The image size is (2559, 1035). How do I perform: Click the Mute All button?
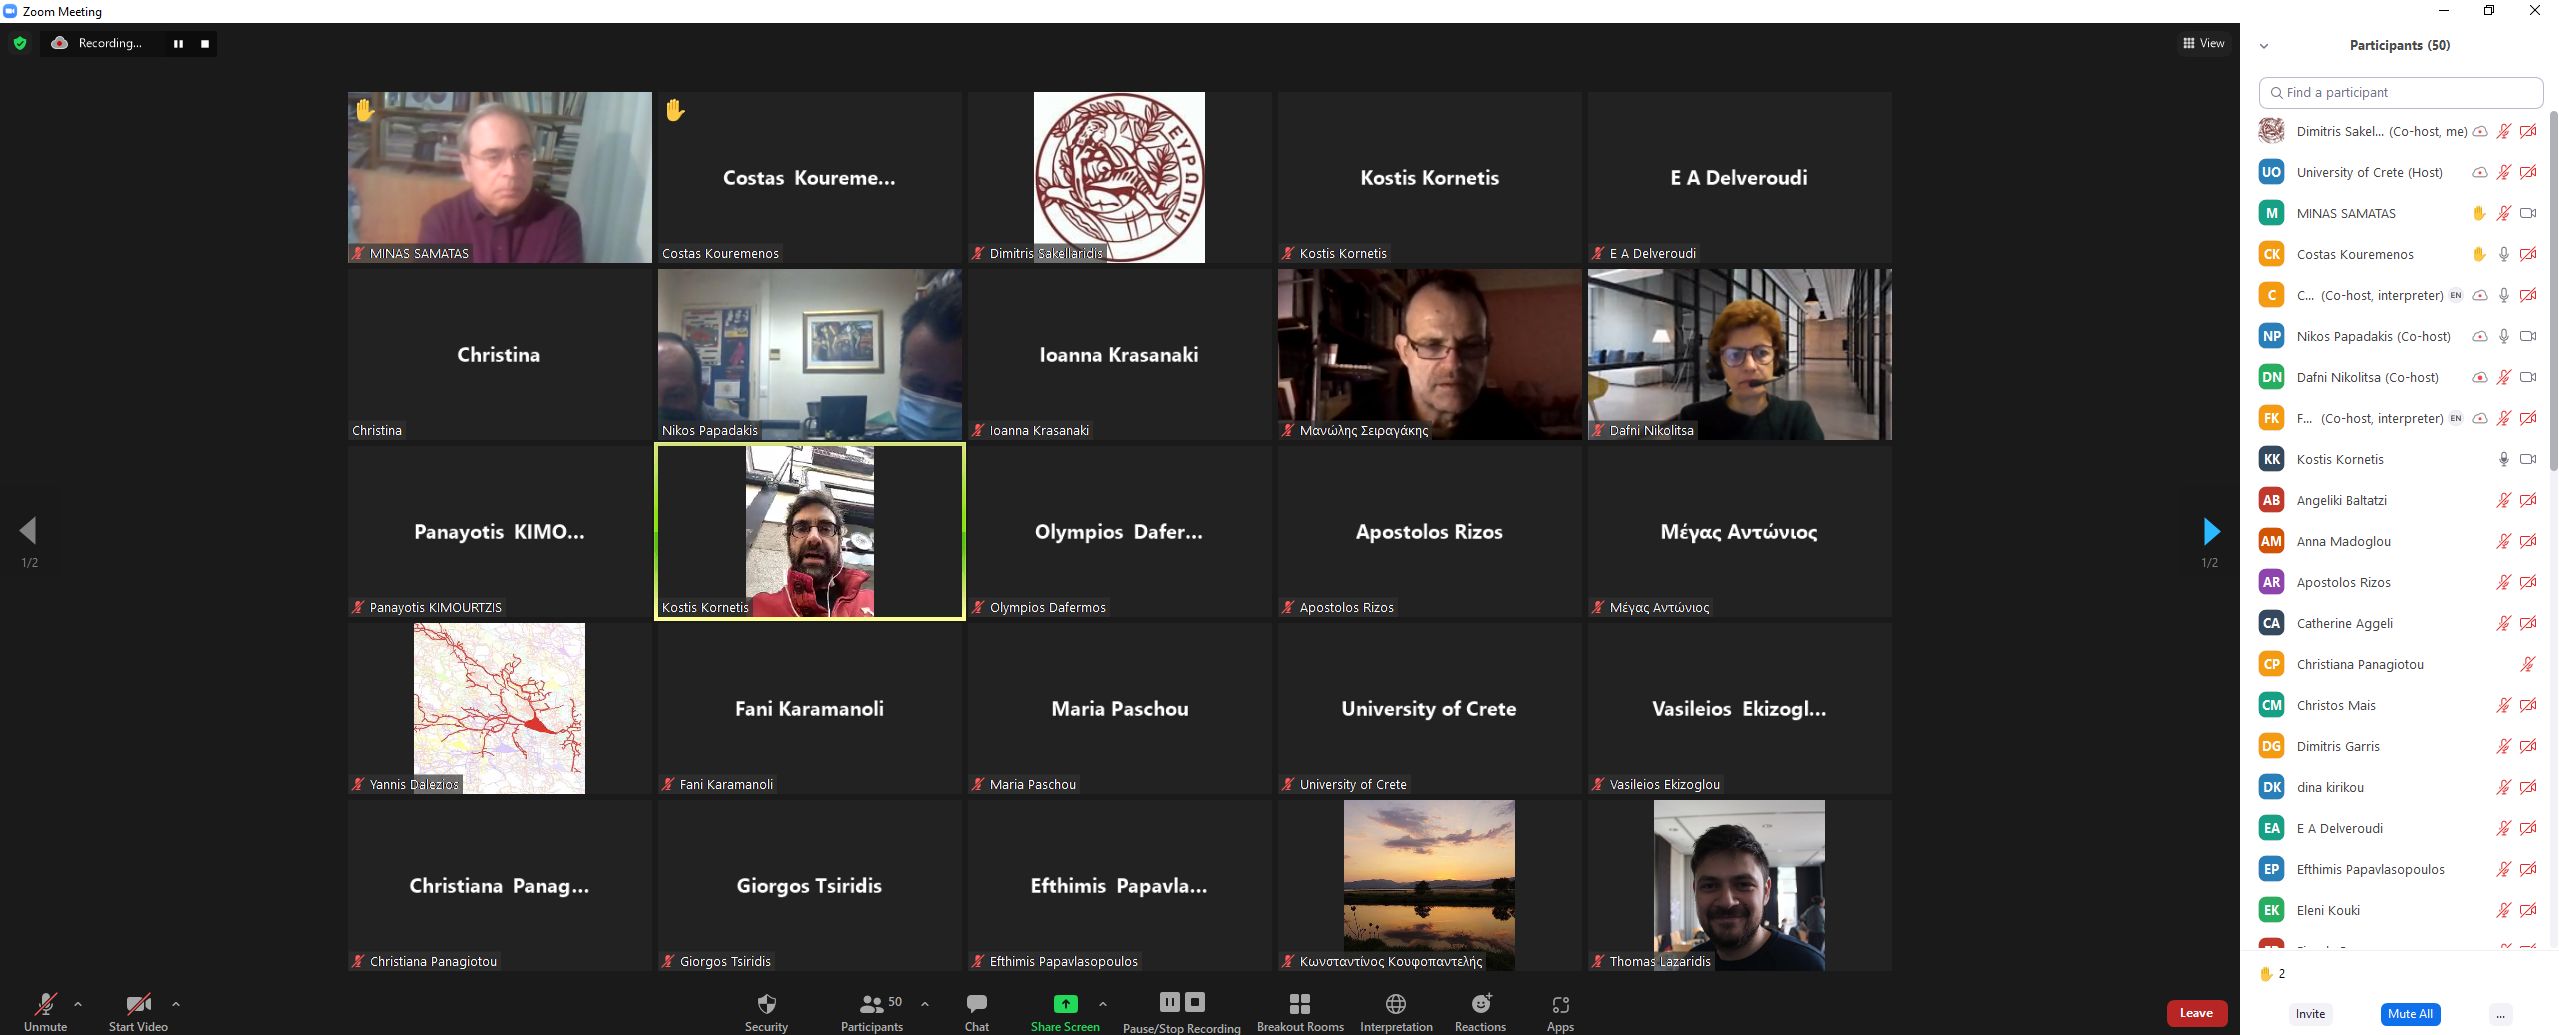(2410, 1013)
